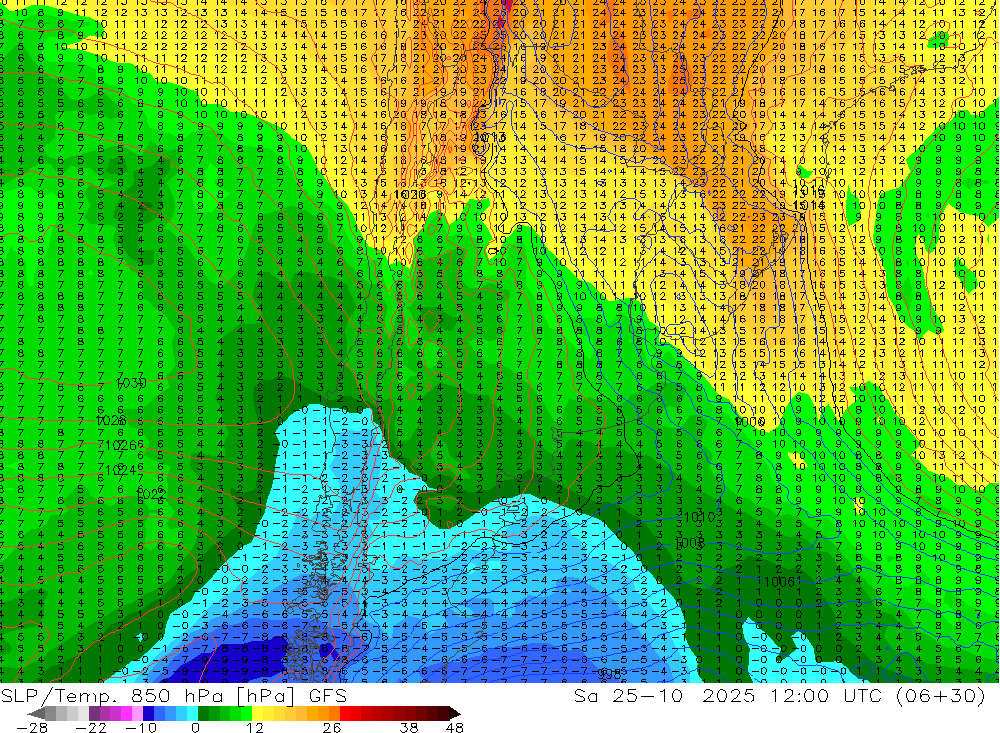The height and width of the screenshot is (733, 1000).
Task: Click the '12:00 UTC' valid time text
Action: click(x=828, y=695)
